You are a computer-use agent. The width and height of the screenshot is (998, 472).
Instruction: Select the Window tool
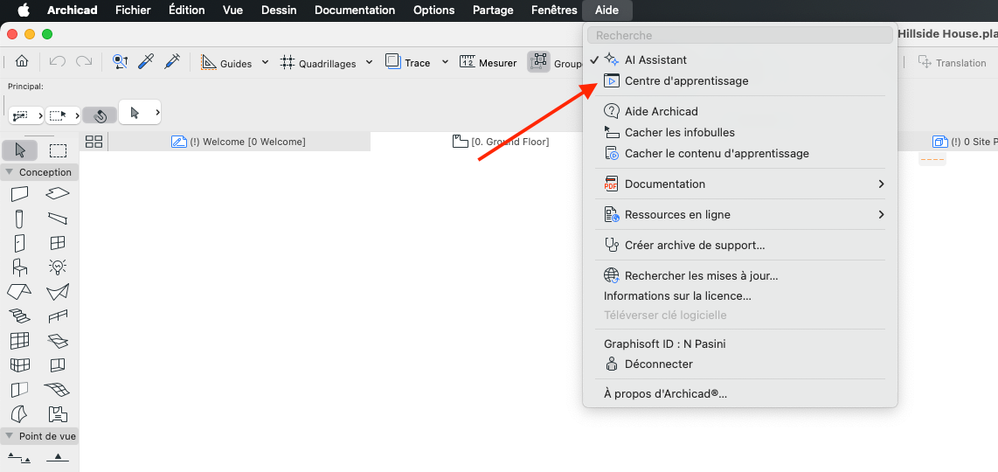58,242
